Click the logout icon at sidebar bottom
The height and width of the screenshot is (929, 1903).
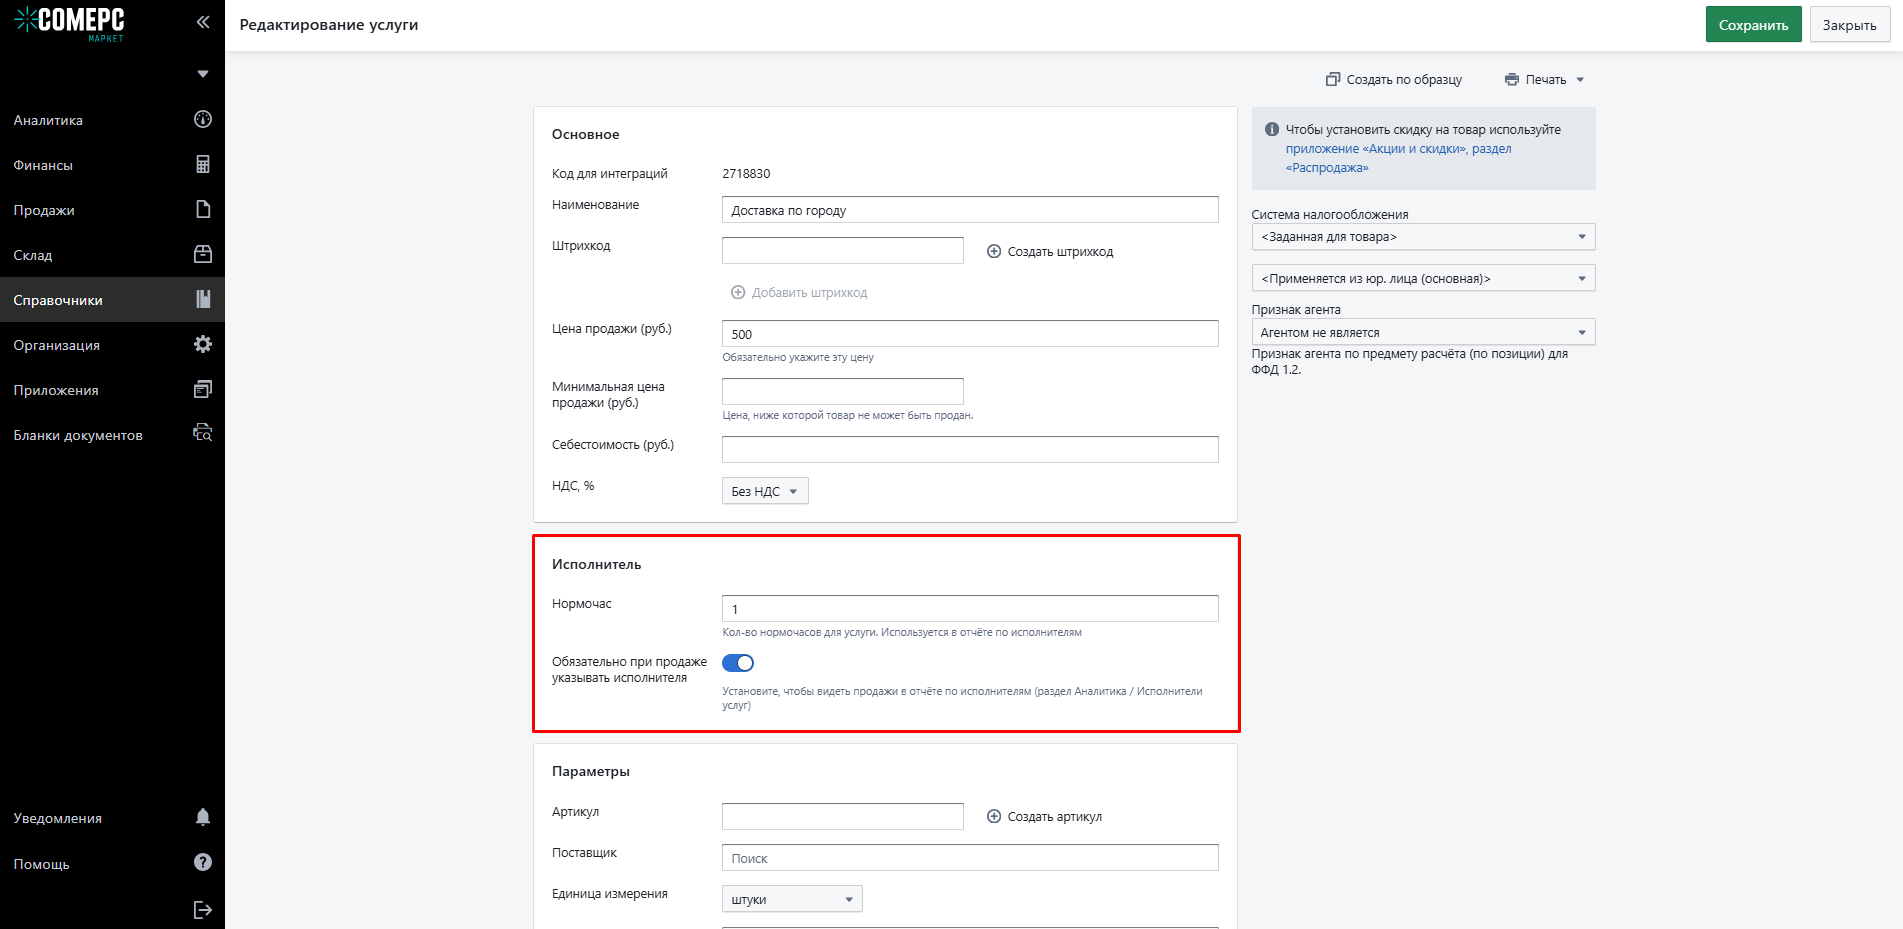(x=203, y=909)
